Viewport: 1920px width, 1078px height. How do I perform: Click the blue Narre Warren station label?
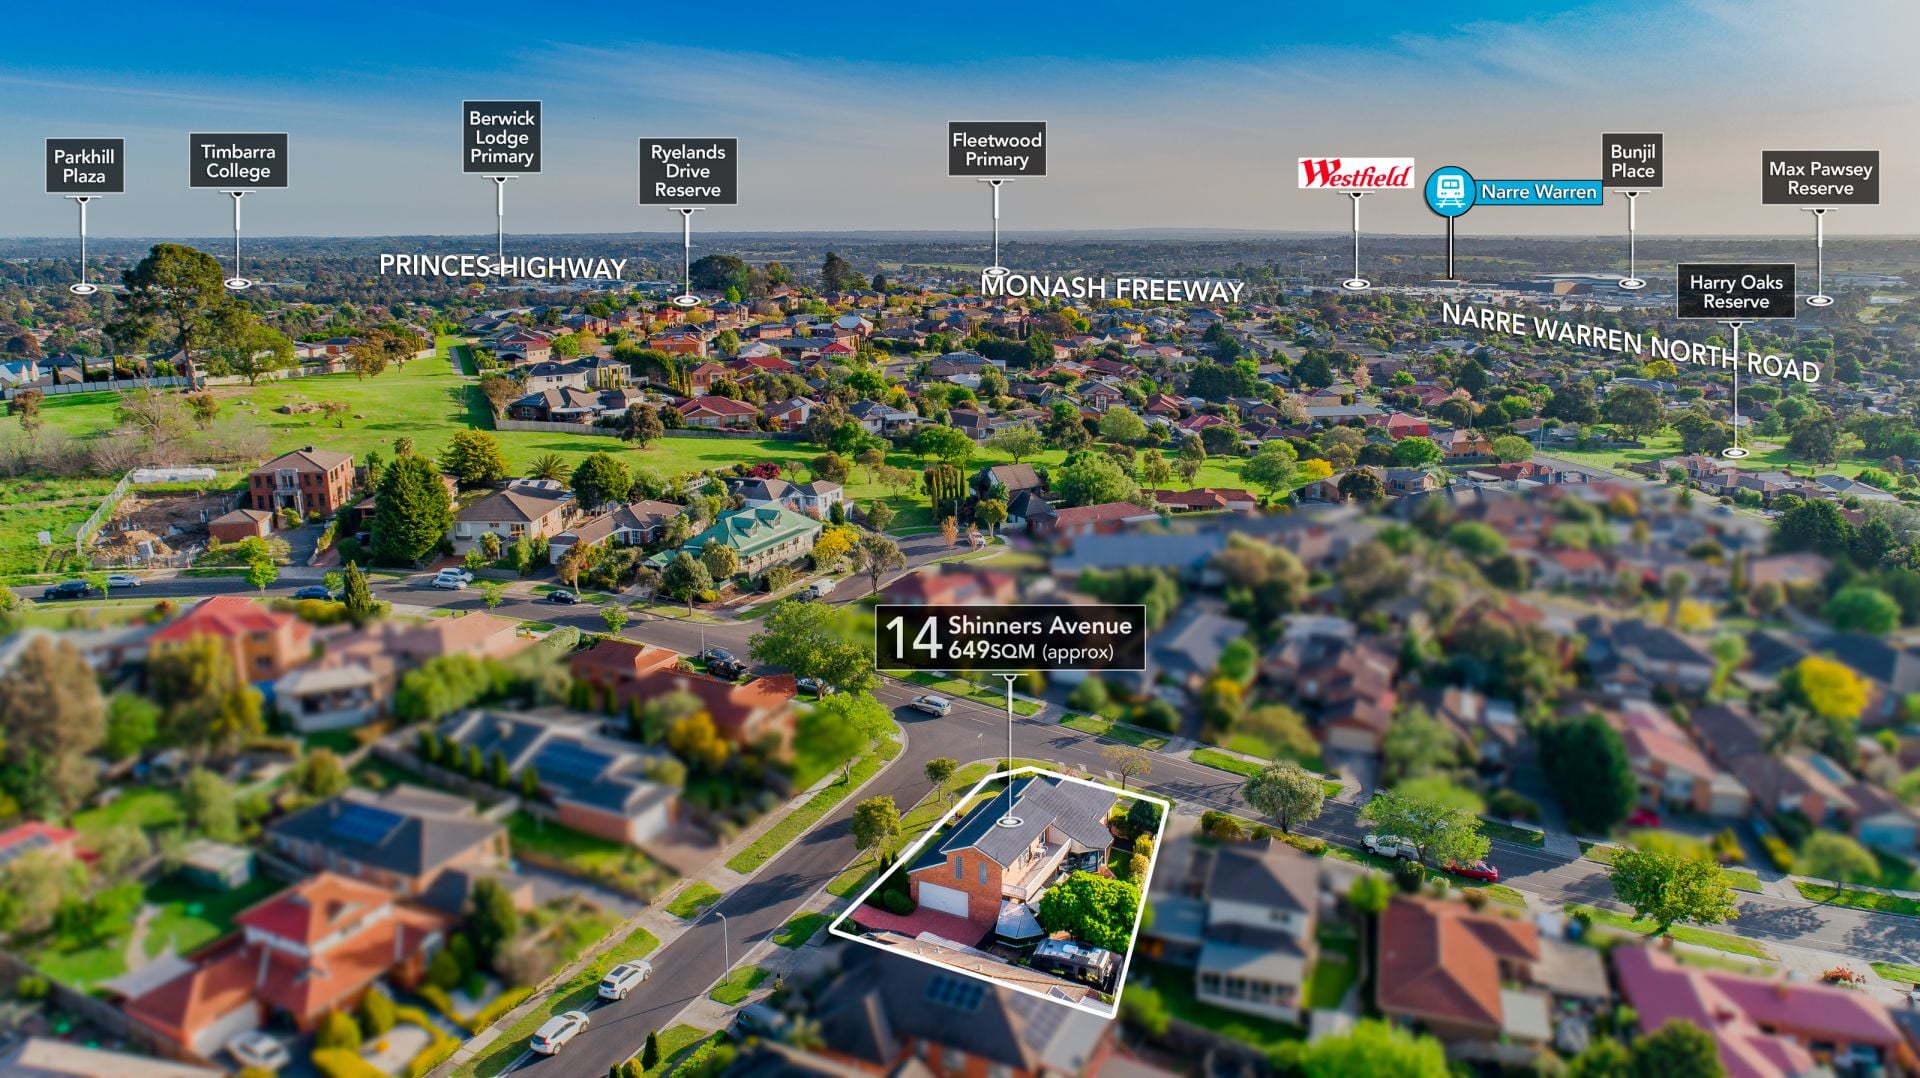tap(1538, 192)
